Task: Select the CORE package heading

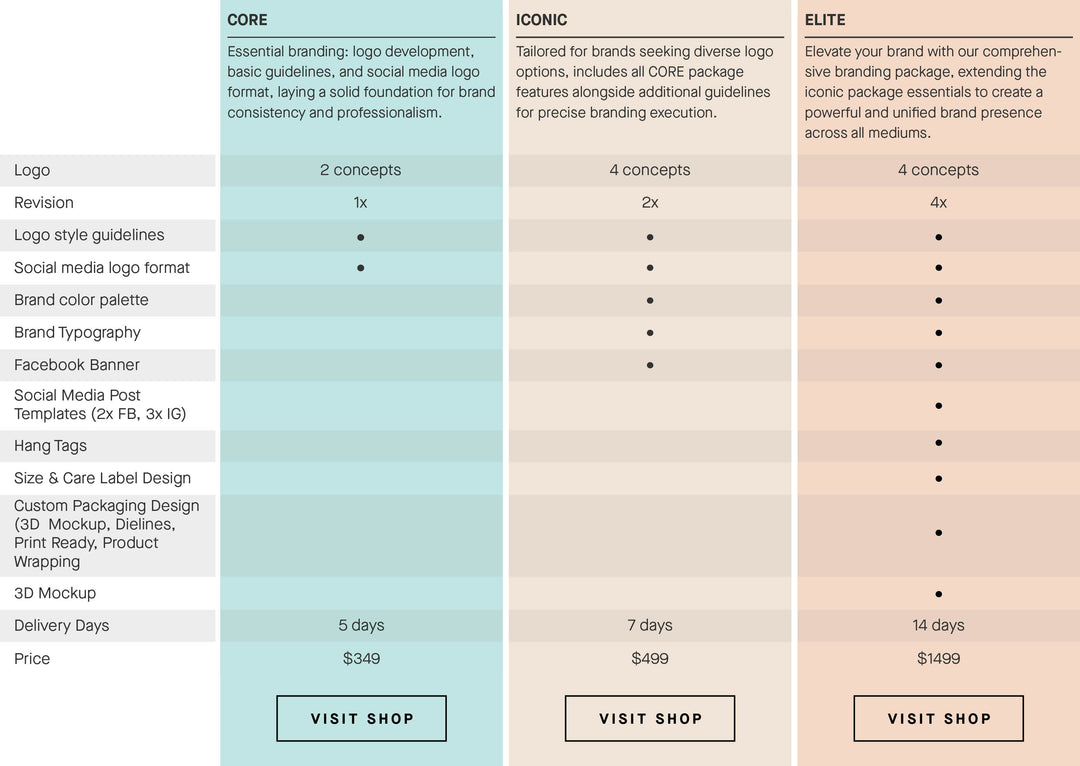Action: pos(248,20)
